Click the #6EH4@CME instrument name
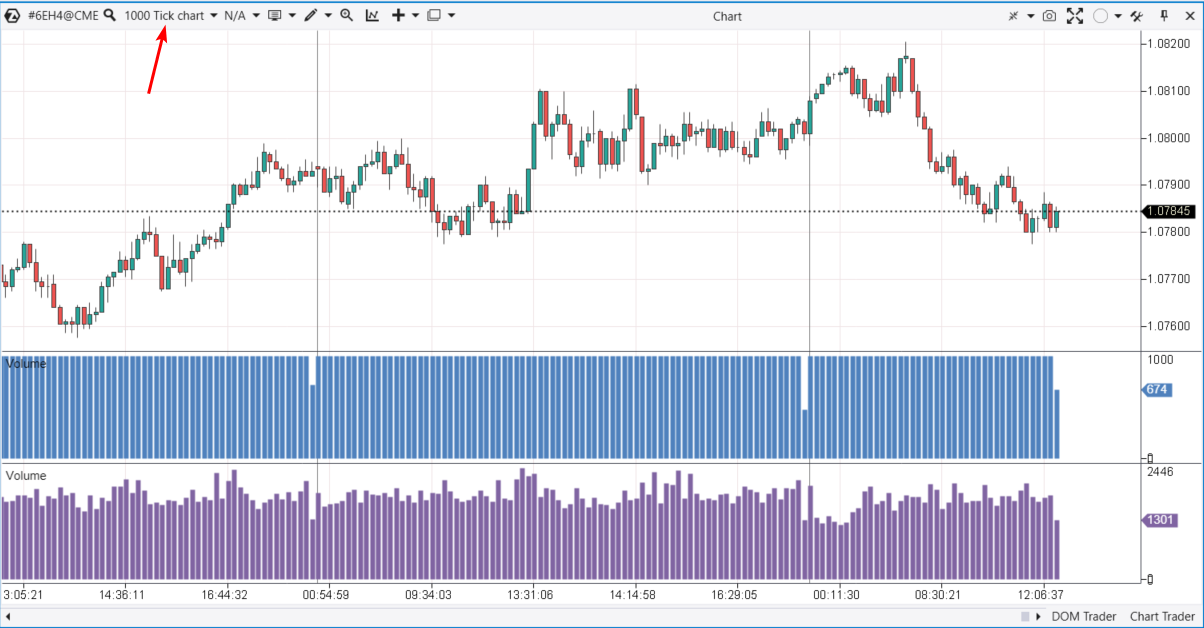Screen dimensions: 1204x628 [63, 16]
